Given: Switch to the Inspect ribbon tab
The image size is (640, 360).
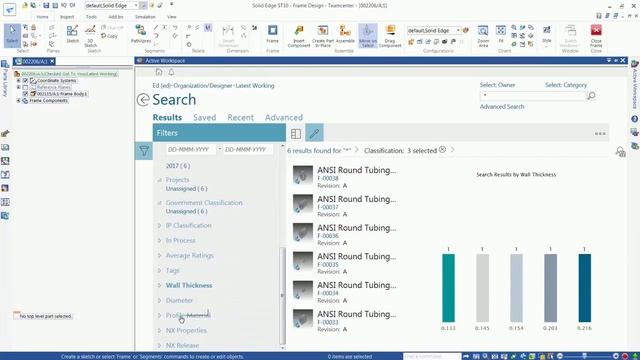Looking at the screenshot, I should coord(67,17).
